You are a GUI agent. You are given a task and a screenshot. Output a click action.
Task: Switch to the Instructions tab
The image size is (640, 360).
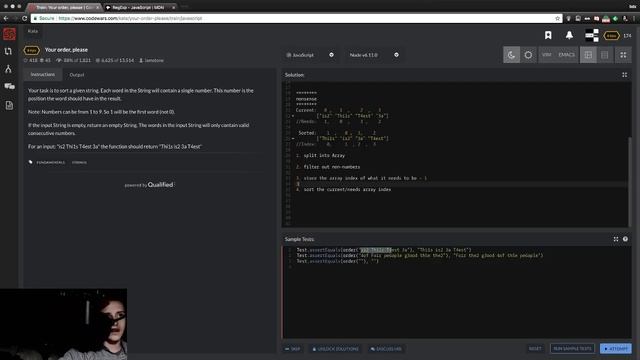click(42, 74)
